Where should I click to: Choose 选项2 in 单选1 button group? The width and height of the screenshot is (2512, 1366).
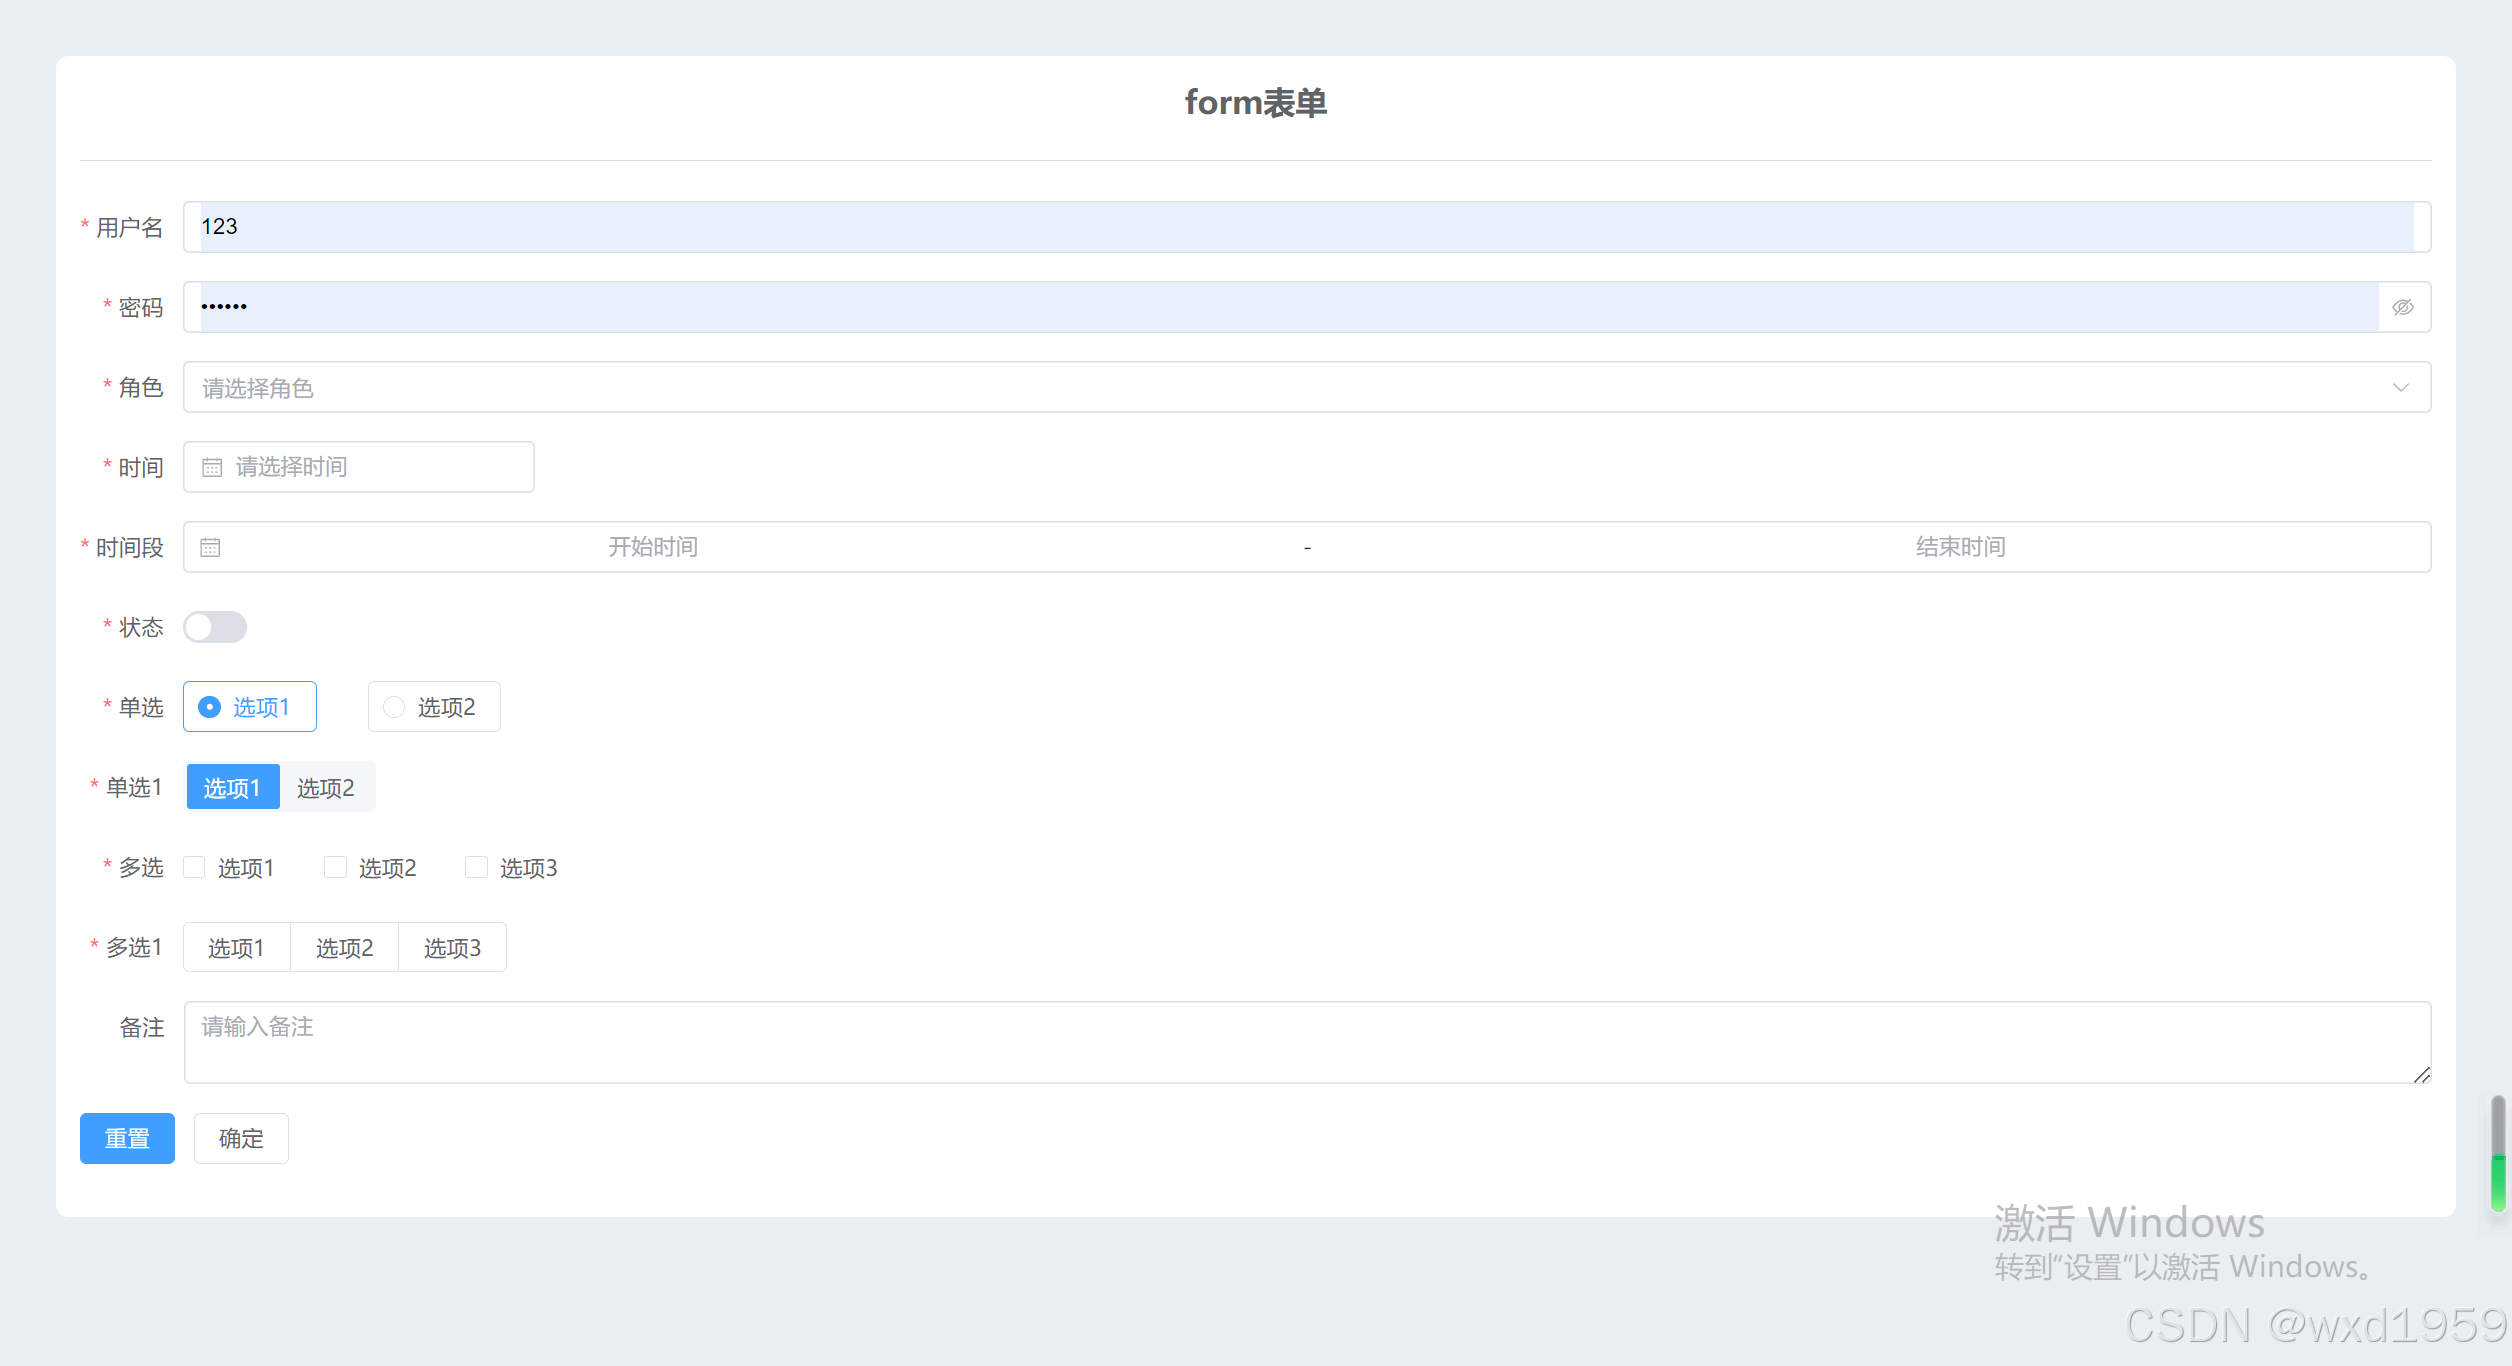[325, 788]
